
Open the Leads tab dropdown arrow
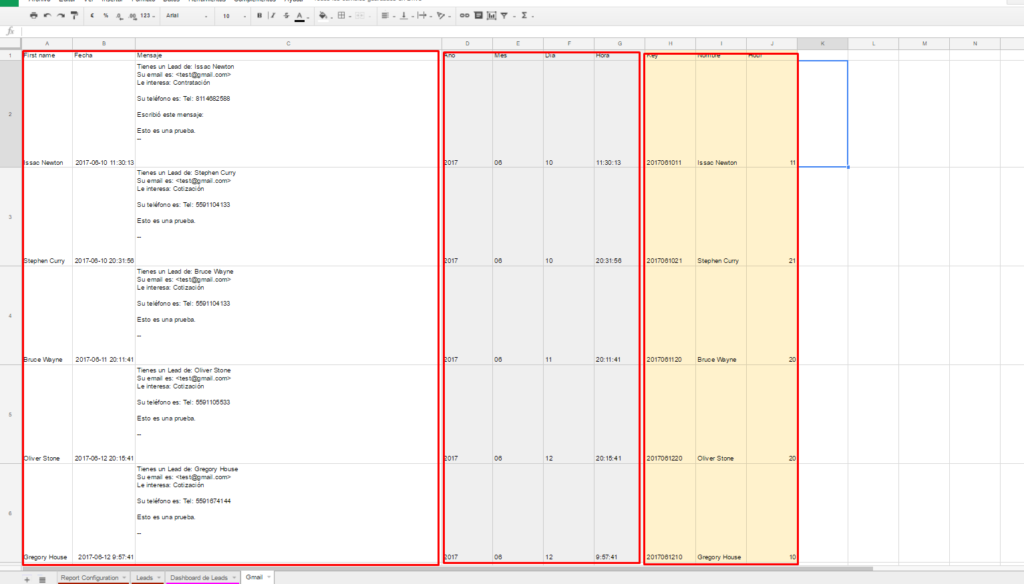(158, 577)
